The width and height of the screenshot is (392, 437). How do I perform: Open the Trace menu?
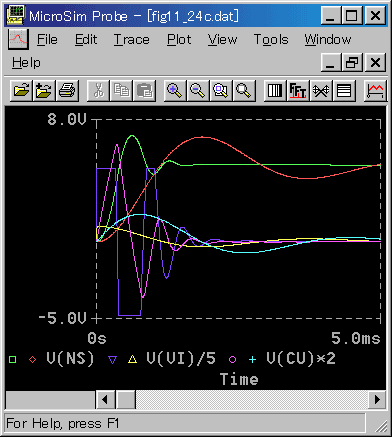click(x=132, y=40)
